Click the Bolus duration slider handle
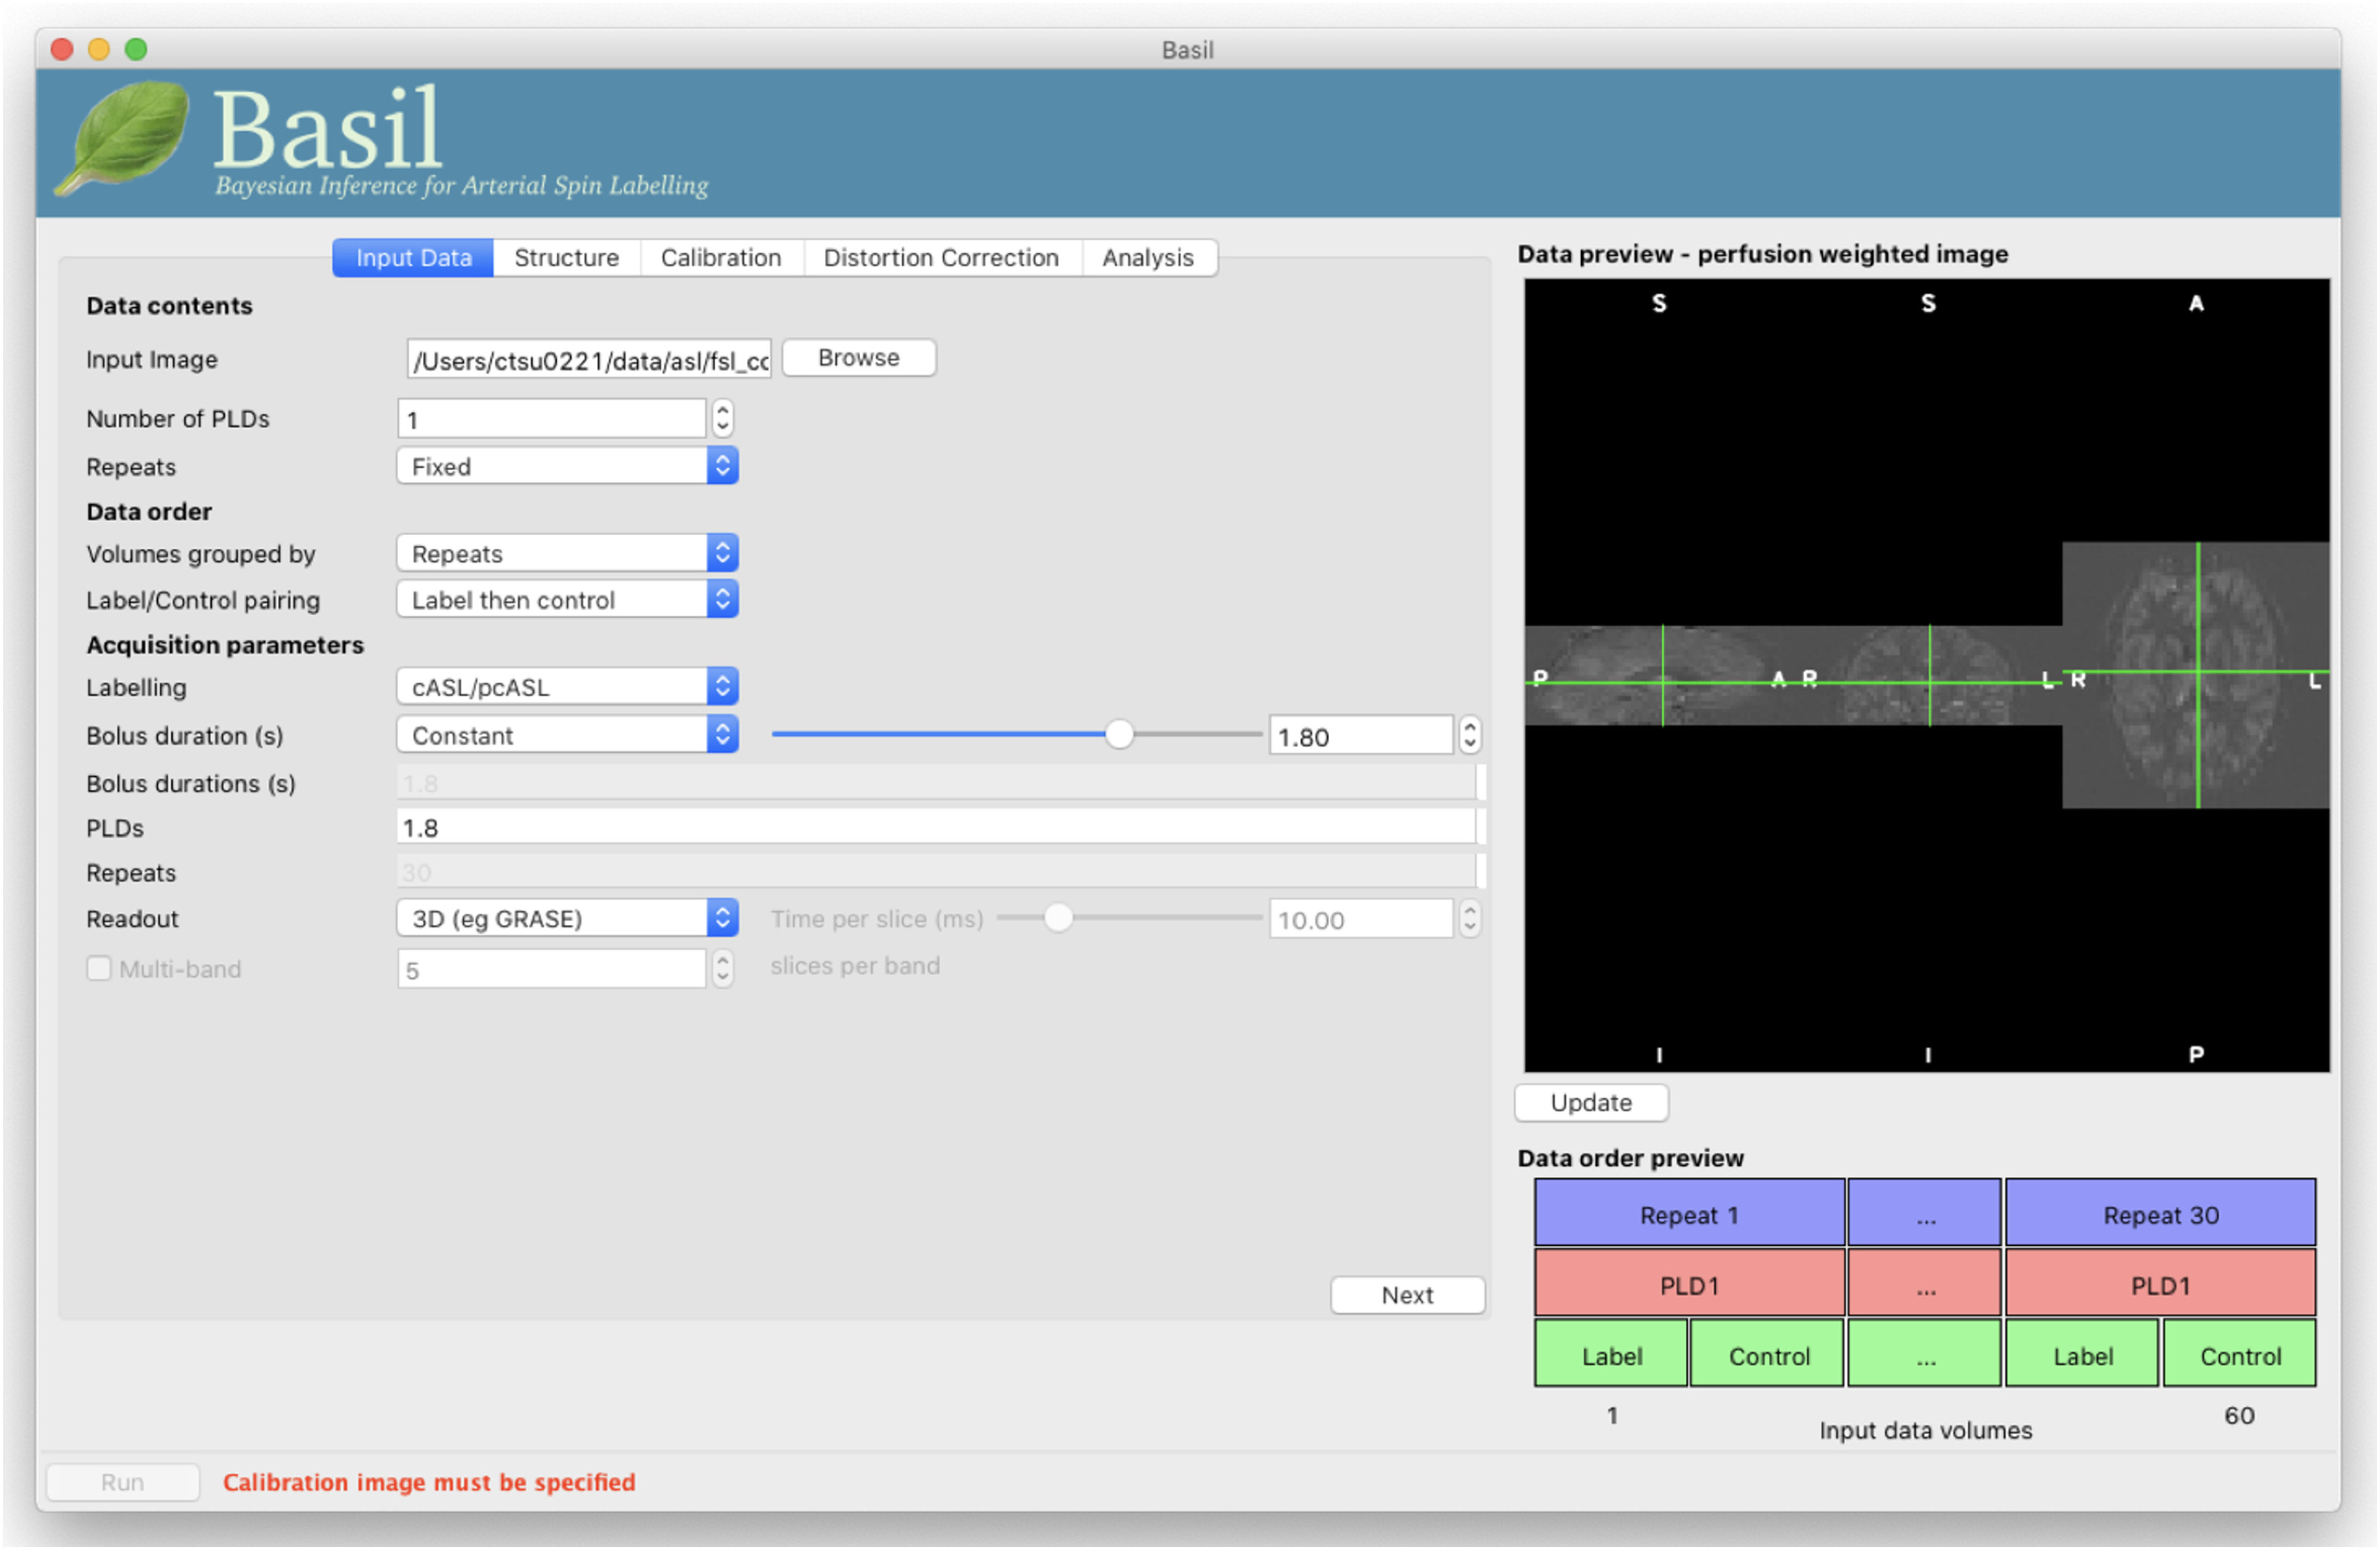The height and width of the screenshot is (1550, 2380). coord(1119,735)
